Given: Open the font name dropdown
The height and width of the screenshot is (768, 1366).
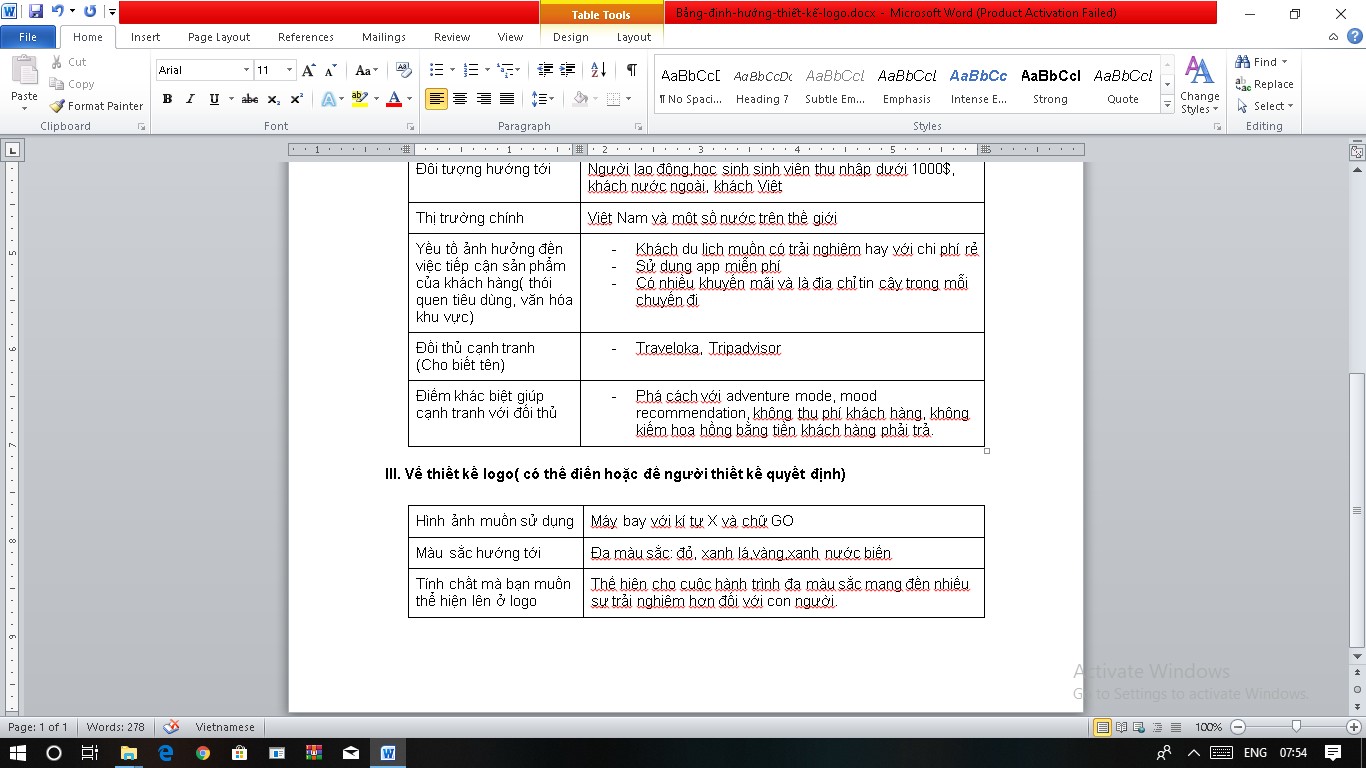Looking at the screenshot, I should click(x=246, y=70).
